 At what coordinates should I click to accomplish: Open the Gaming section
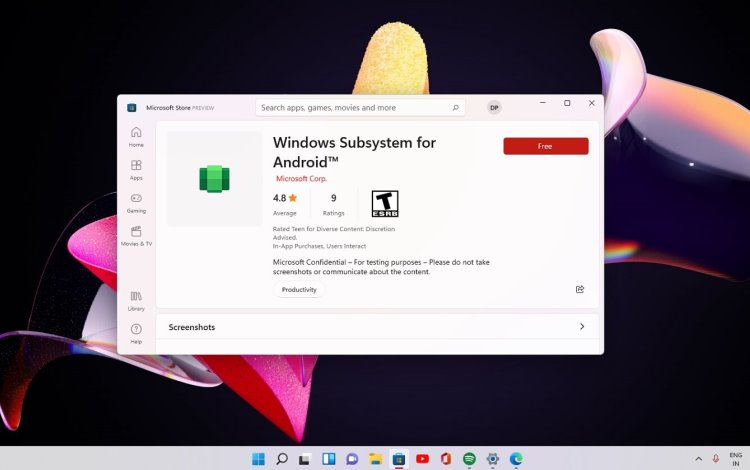click(x=136, y=203)
